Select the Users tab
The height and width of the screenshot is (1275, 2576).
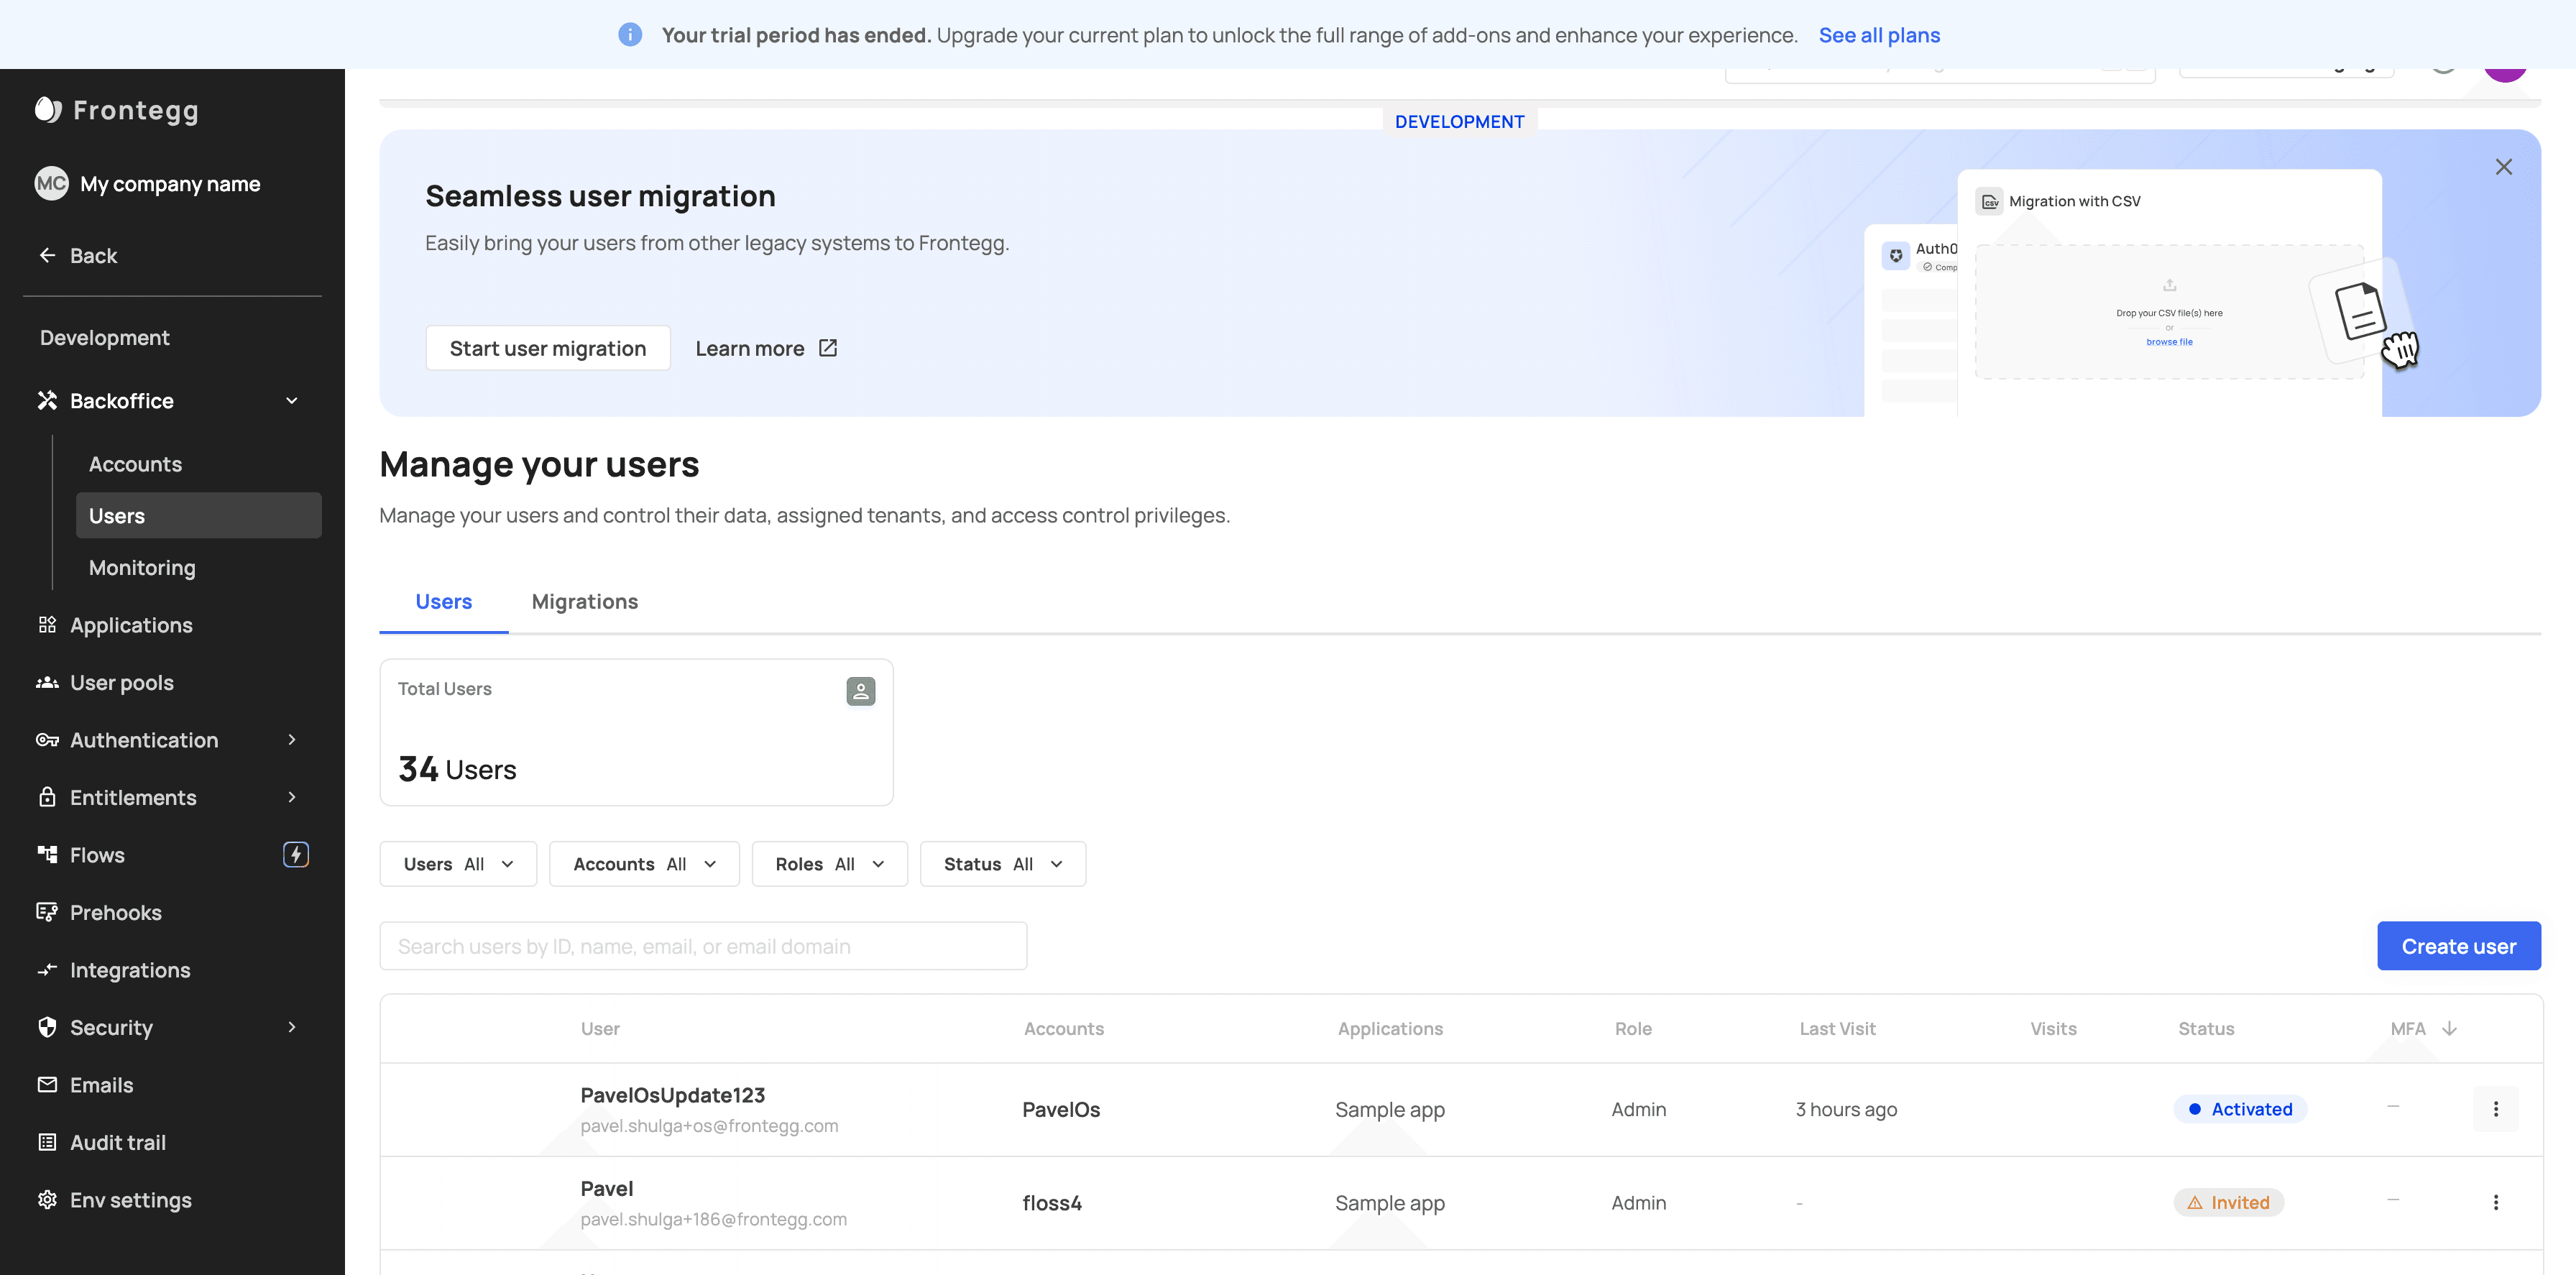(x=444, y=601)
